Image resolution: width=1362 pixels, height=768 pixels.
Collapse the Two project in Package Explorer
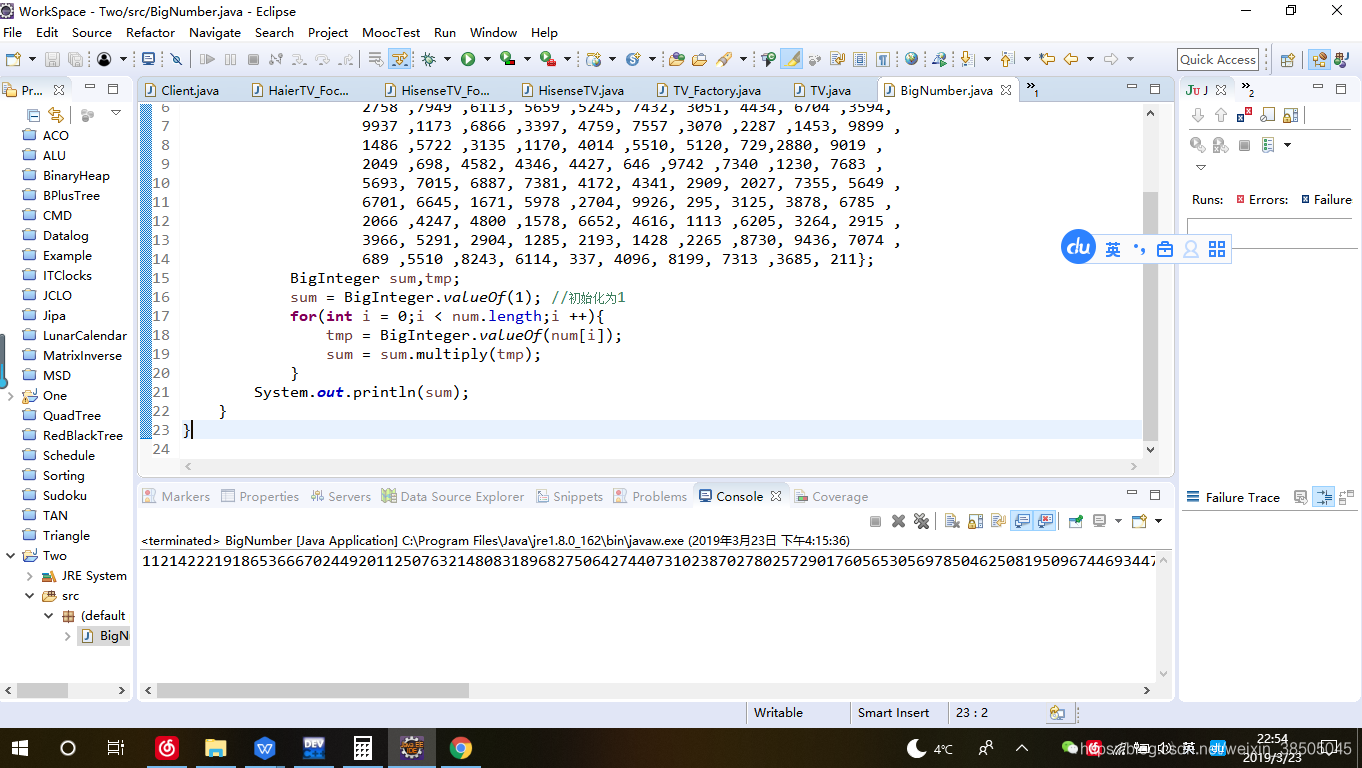pyautogui.click(x=10, y=556)
